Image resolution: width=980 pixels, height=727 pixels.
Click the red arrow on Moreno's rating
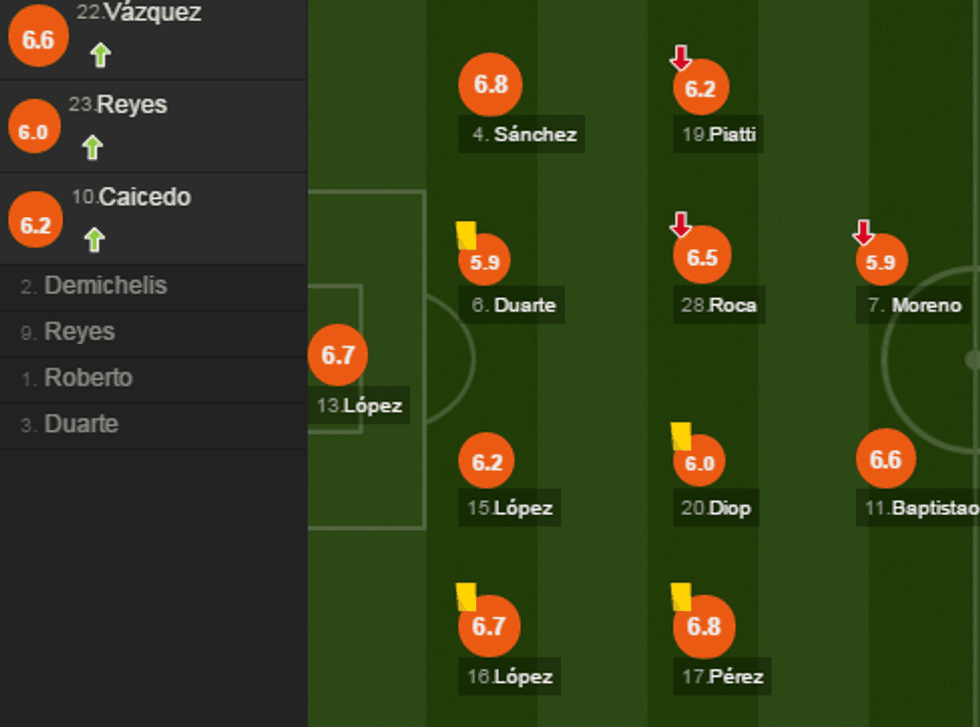pos(862,233)
